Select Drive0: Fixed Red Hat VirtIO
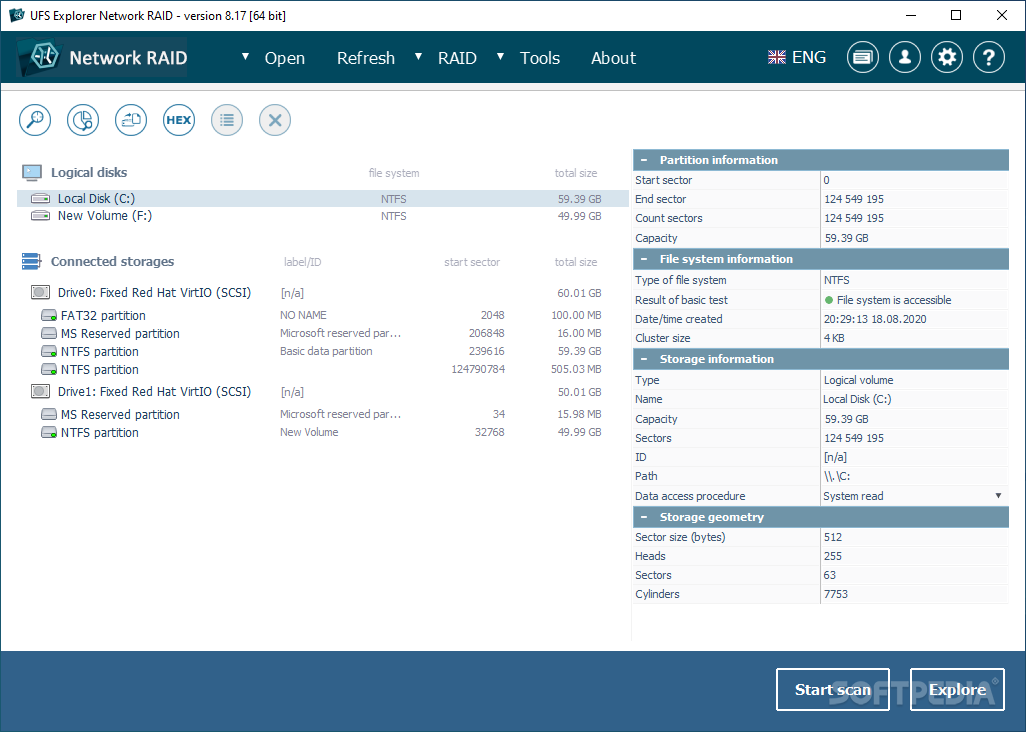The height and width of the screenshot is (732, 1026). tap(323, 292)
